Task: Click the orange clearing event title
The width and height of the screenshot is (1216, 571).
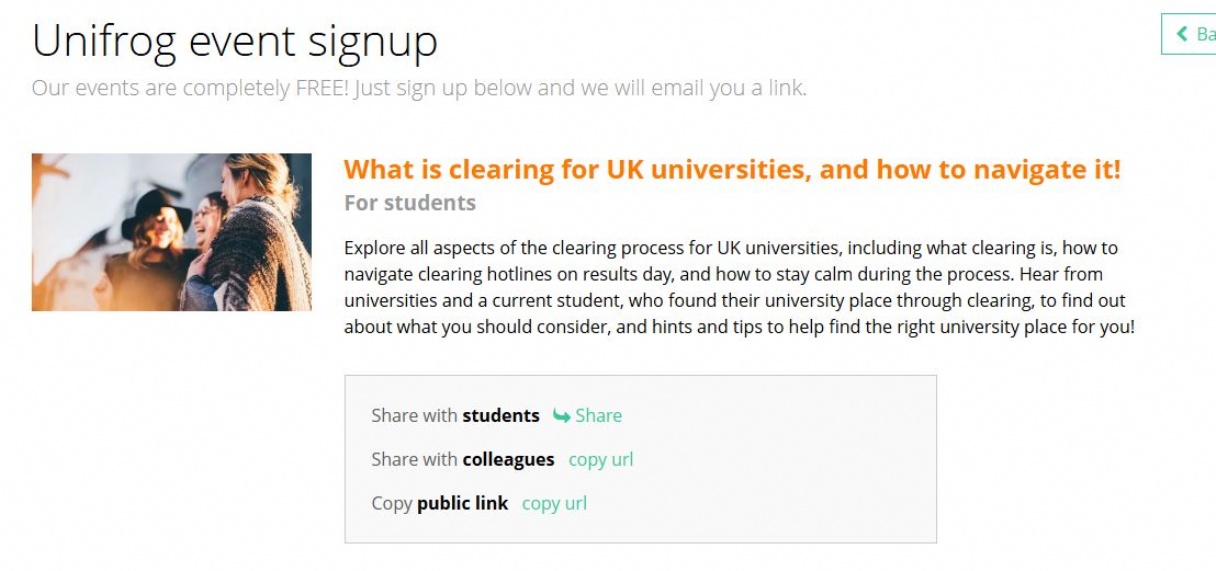Action: coord(732,169)
